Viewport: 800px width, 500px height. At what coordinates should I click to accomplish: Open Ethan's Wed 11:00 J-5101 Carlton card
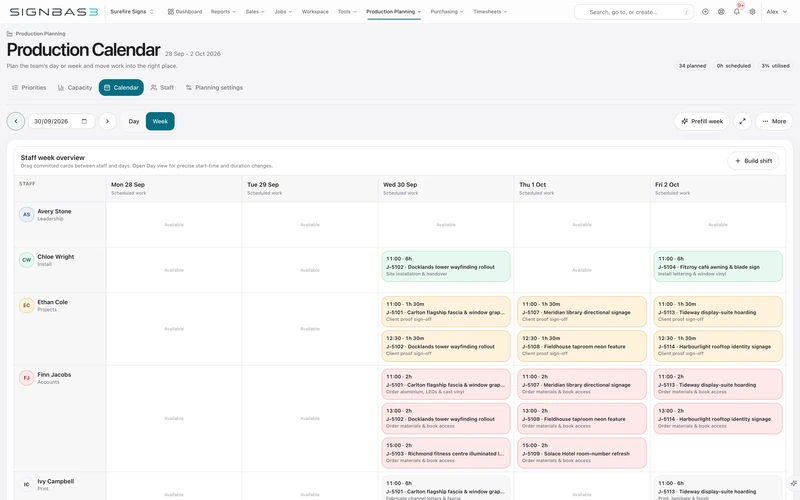pos(446,312)
